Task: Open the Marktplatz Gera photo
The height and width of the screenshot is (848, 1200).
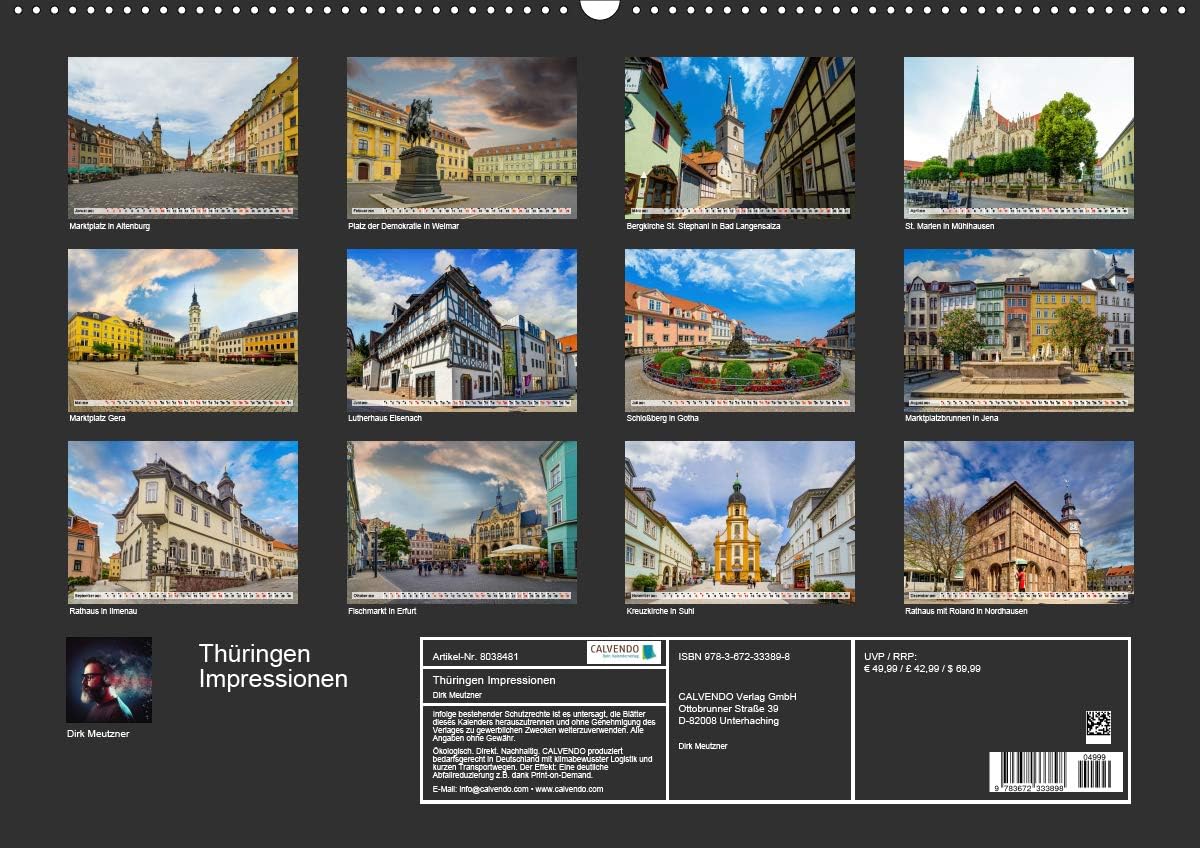Action: [182, 330]
